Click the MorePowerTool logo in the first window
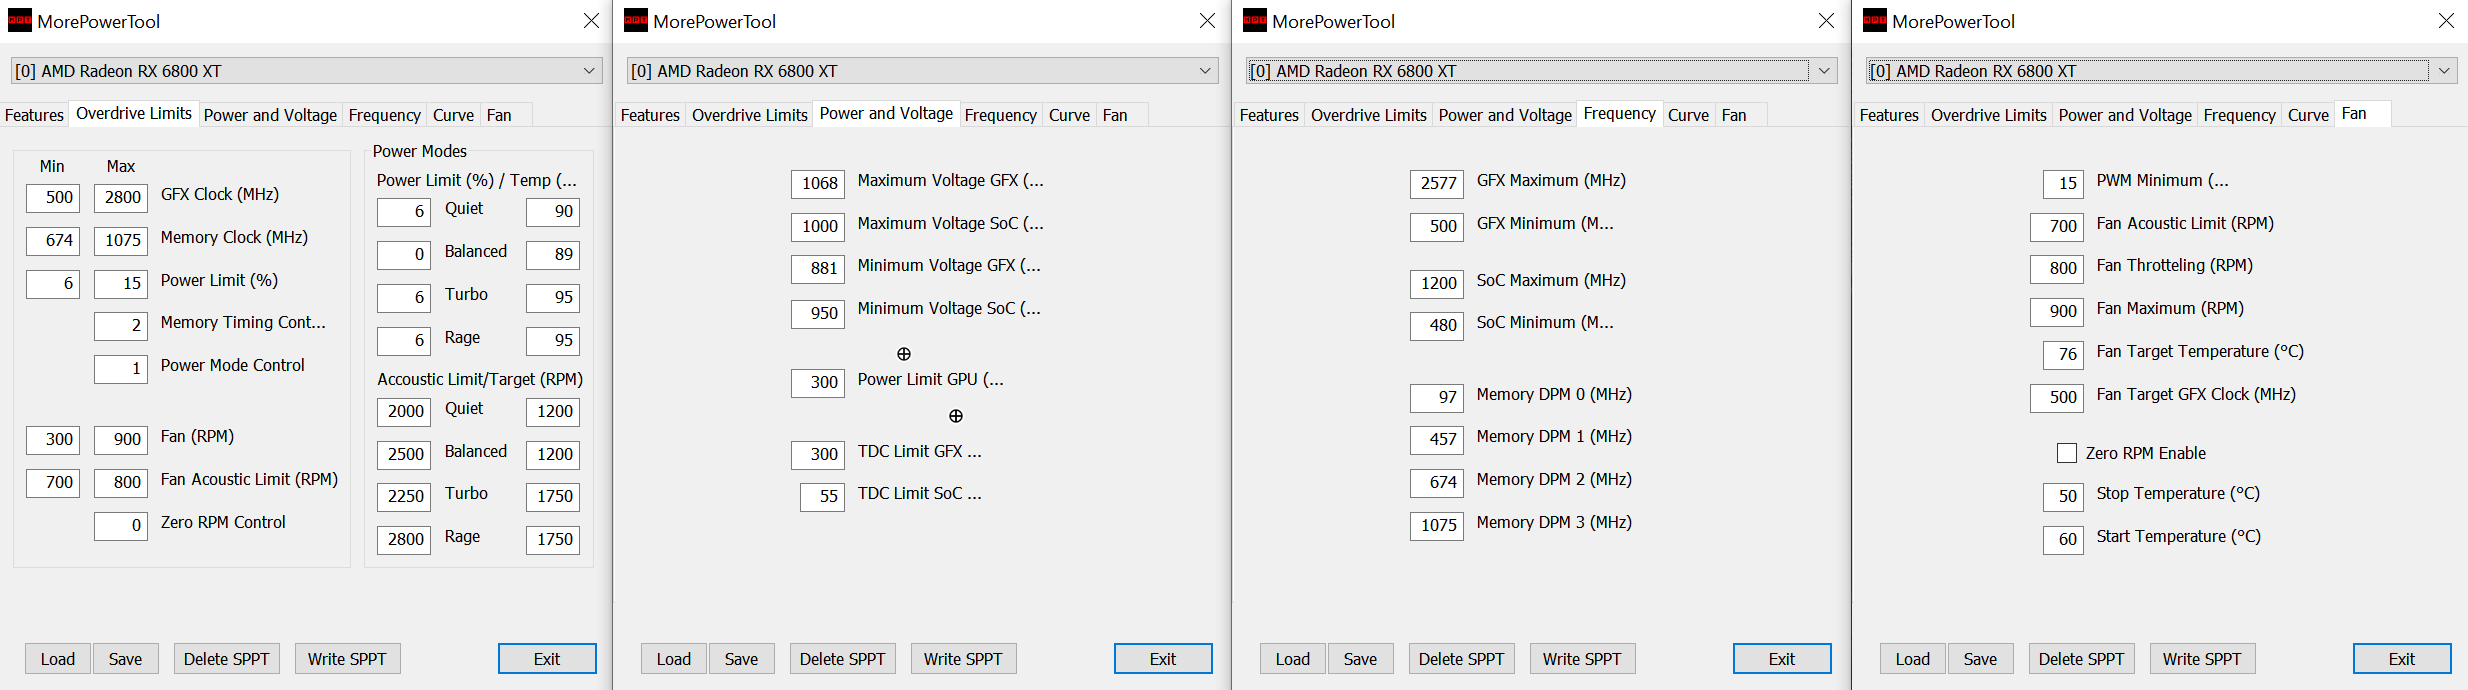The height and width of the screenshot is (690, 2468). [x=19, y=21]
